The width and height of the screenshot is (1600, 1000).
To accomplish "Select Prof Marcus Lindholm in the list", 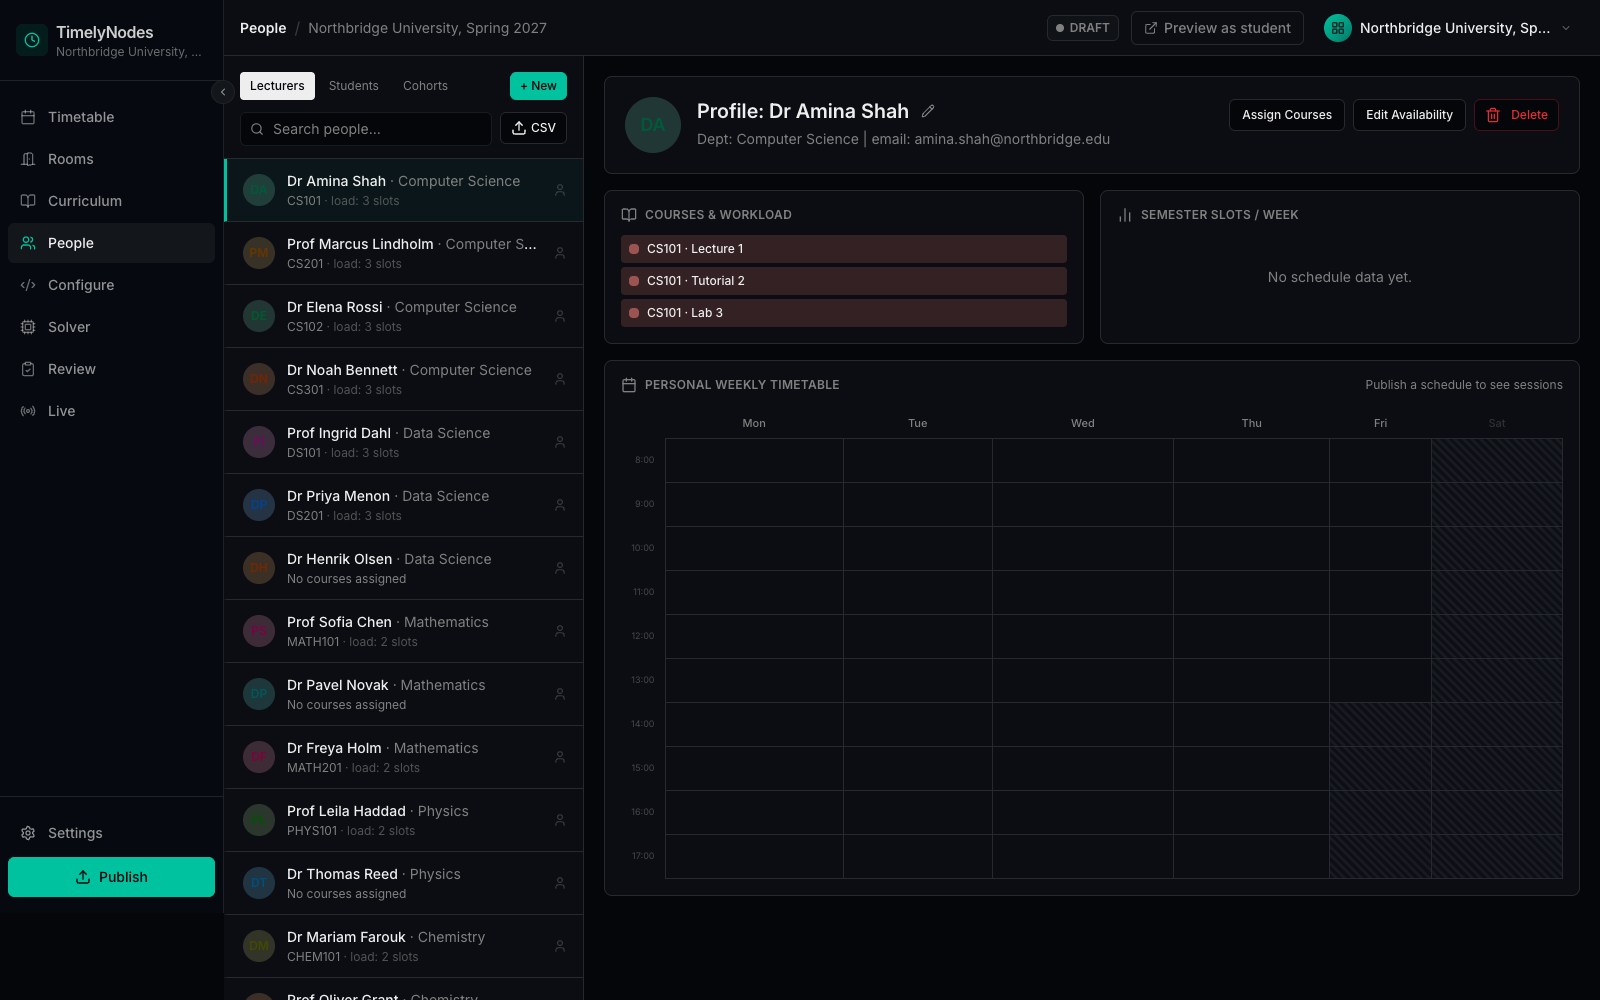I will click(404, 253).
